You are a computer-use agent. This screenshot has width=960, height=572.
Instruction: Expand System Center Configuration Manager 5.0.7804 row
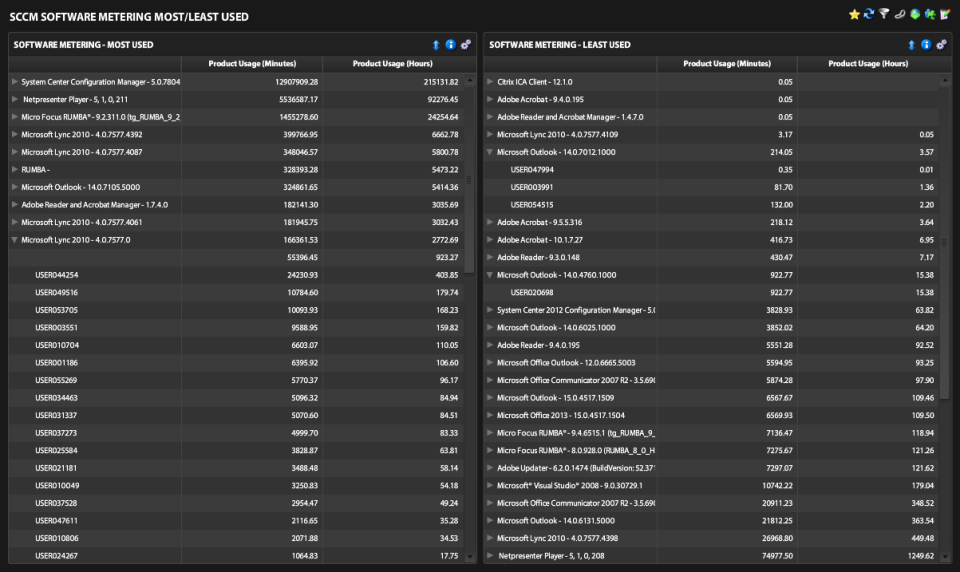tap(15, 81)
